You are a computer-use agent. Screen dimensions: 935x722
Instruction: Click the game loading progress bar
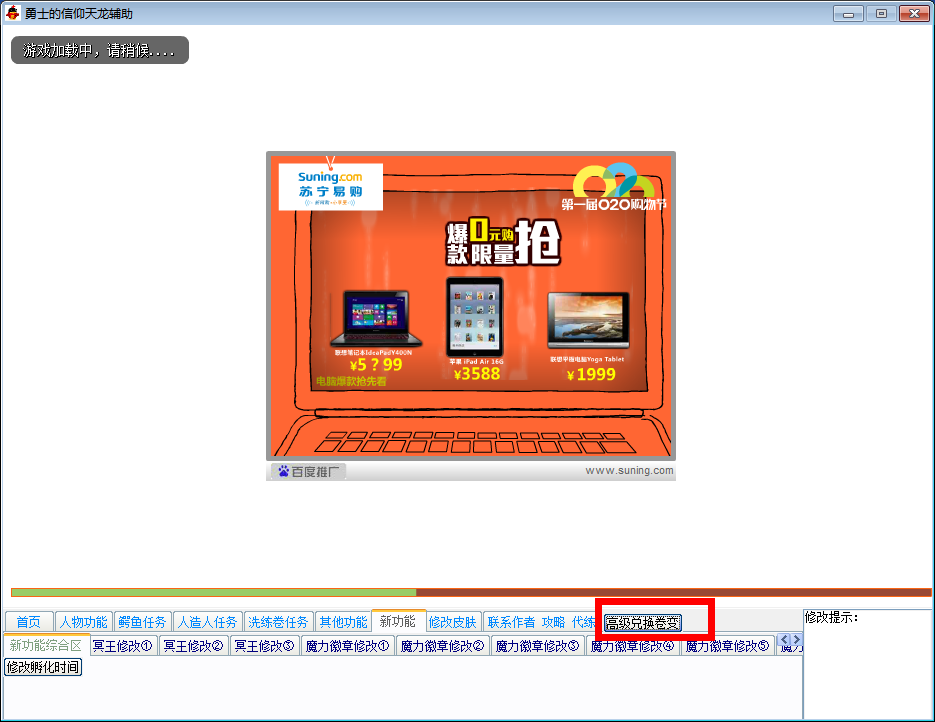[471, 592]
